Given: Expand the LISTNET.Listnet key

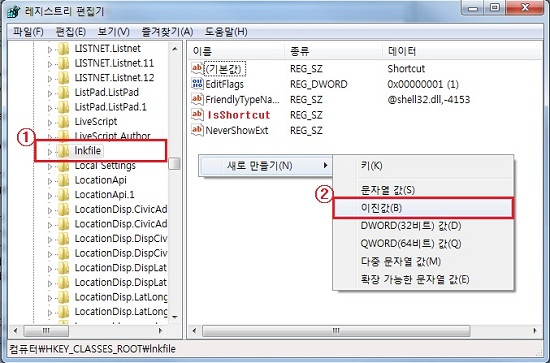Looking at the screenshot, I should click(x=50, y=50).
